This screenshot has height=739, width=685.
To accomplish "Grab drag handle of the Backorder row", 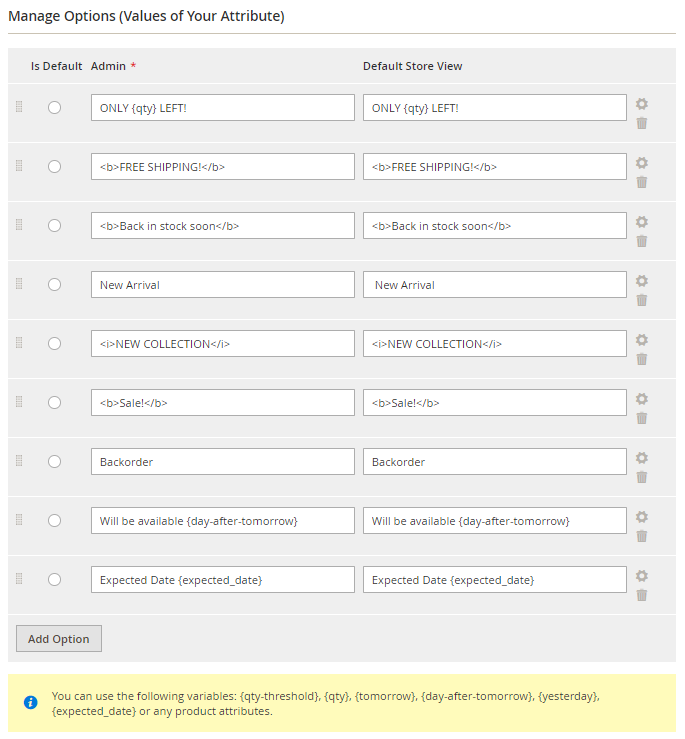I will pos(19,460).
